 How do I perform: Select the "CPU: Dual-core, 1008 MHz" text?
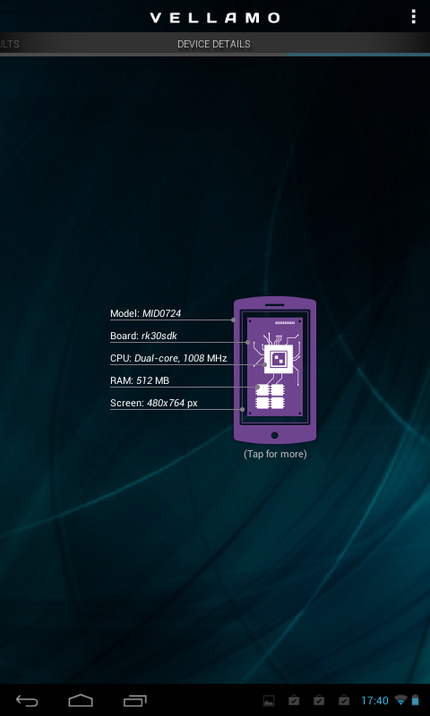tap(168, 358)
